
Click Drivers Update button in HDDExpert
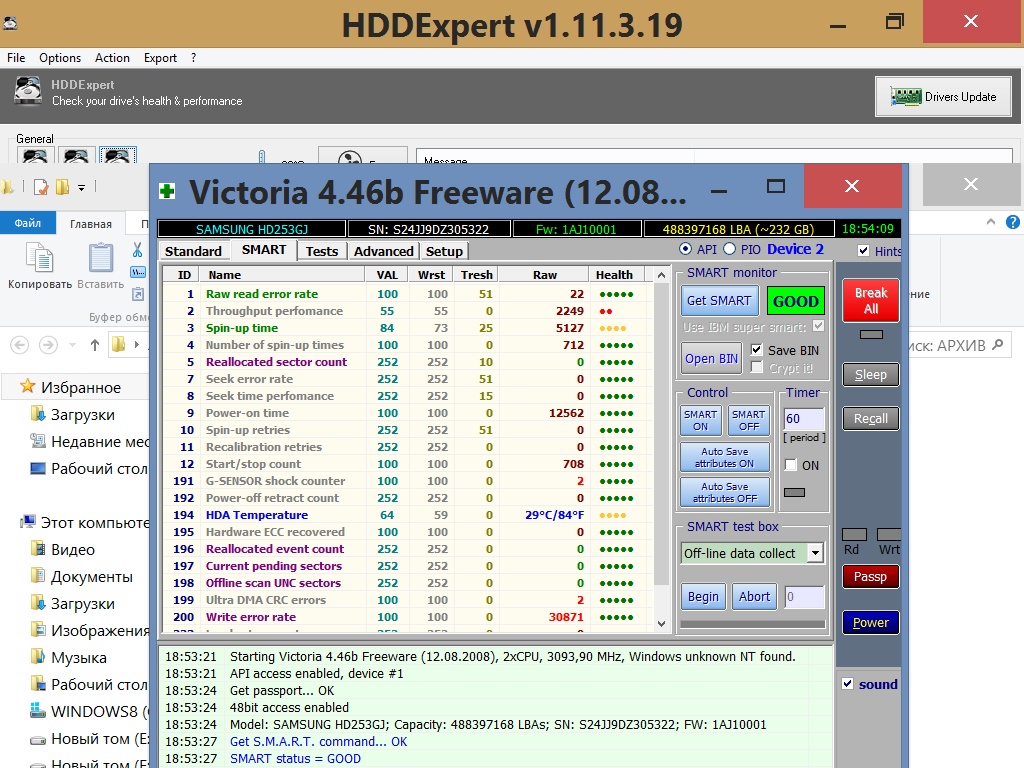pyautogui.click(x=943, y=97)
